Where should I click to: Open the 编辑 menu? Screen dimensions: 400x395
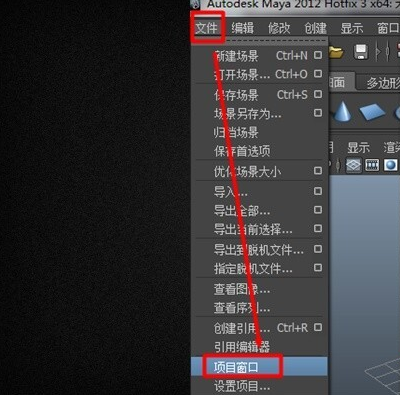(x=243, y=28)
